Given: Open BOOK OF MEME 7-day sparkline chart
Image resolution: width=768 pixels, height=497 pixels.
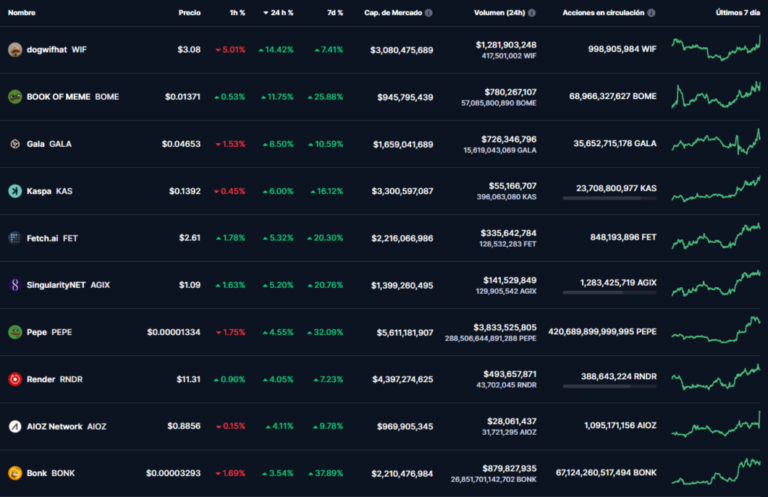Looking at the screenshot, I should pyautogui.click(x=716, y=95).
